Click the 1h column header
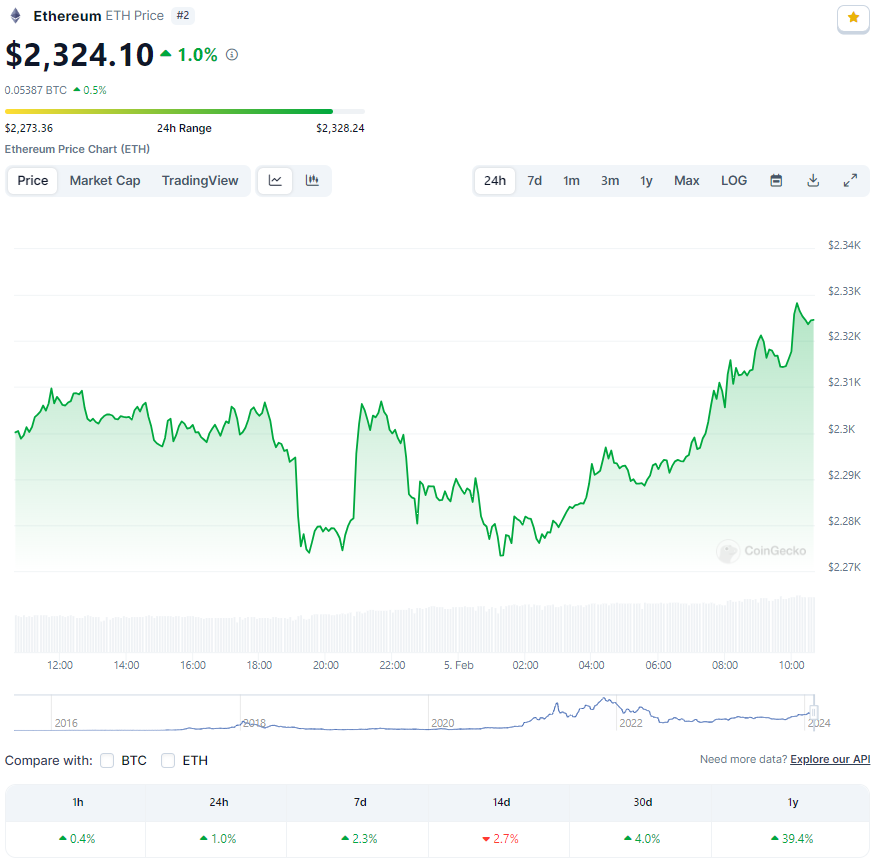Screen dimensions: 872x863 (x=78, y=802)
